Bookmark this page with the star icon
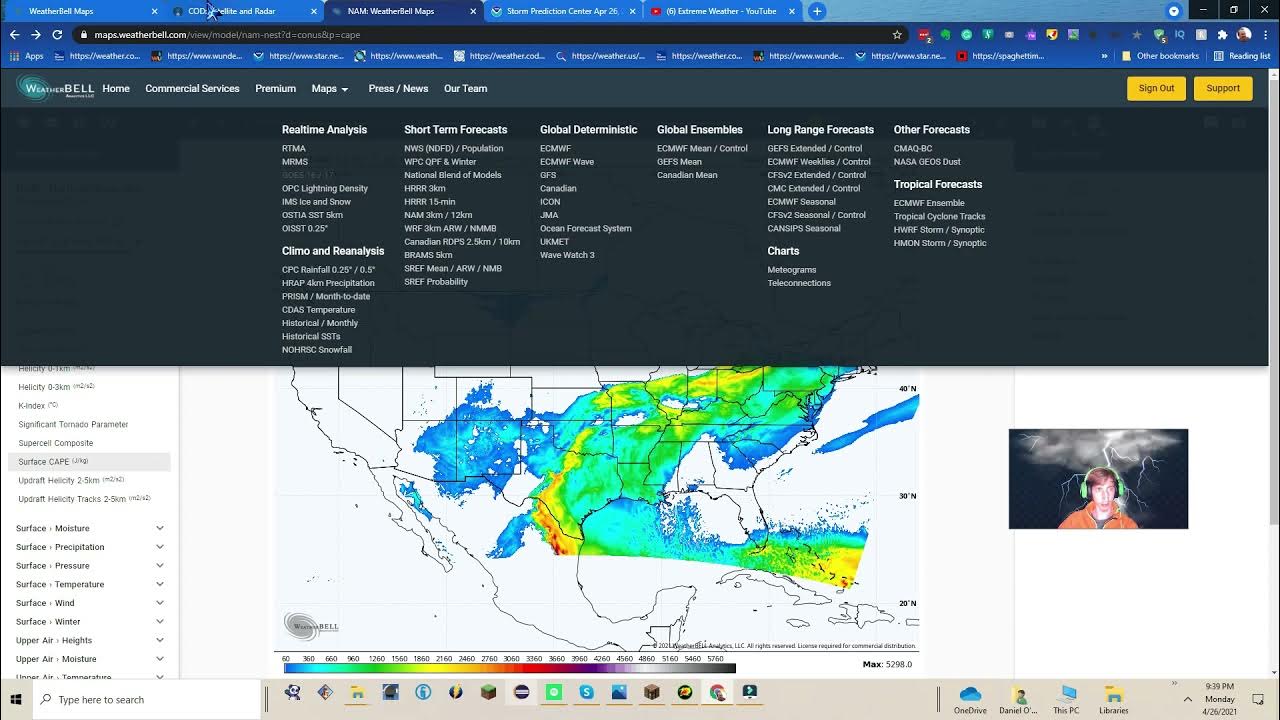 point(897,34)
